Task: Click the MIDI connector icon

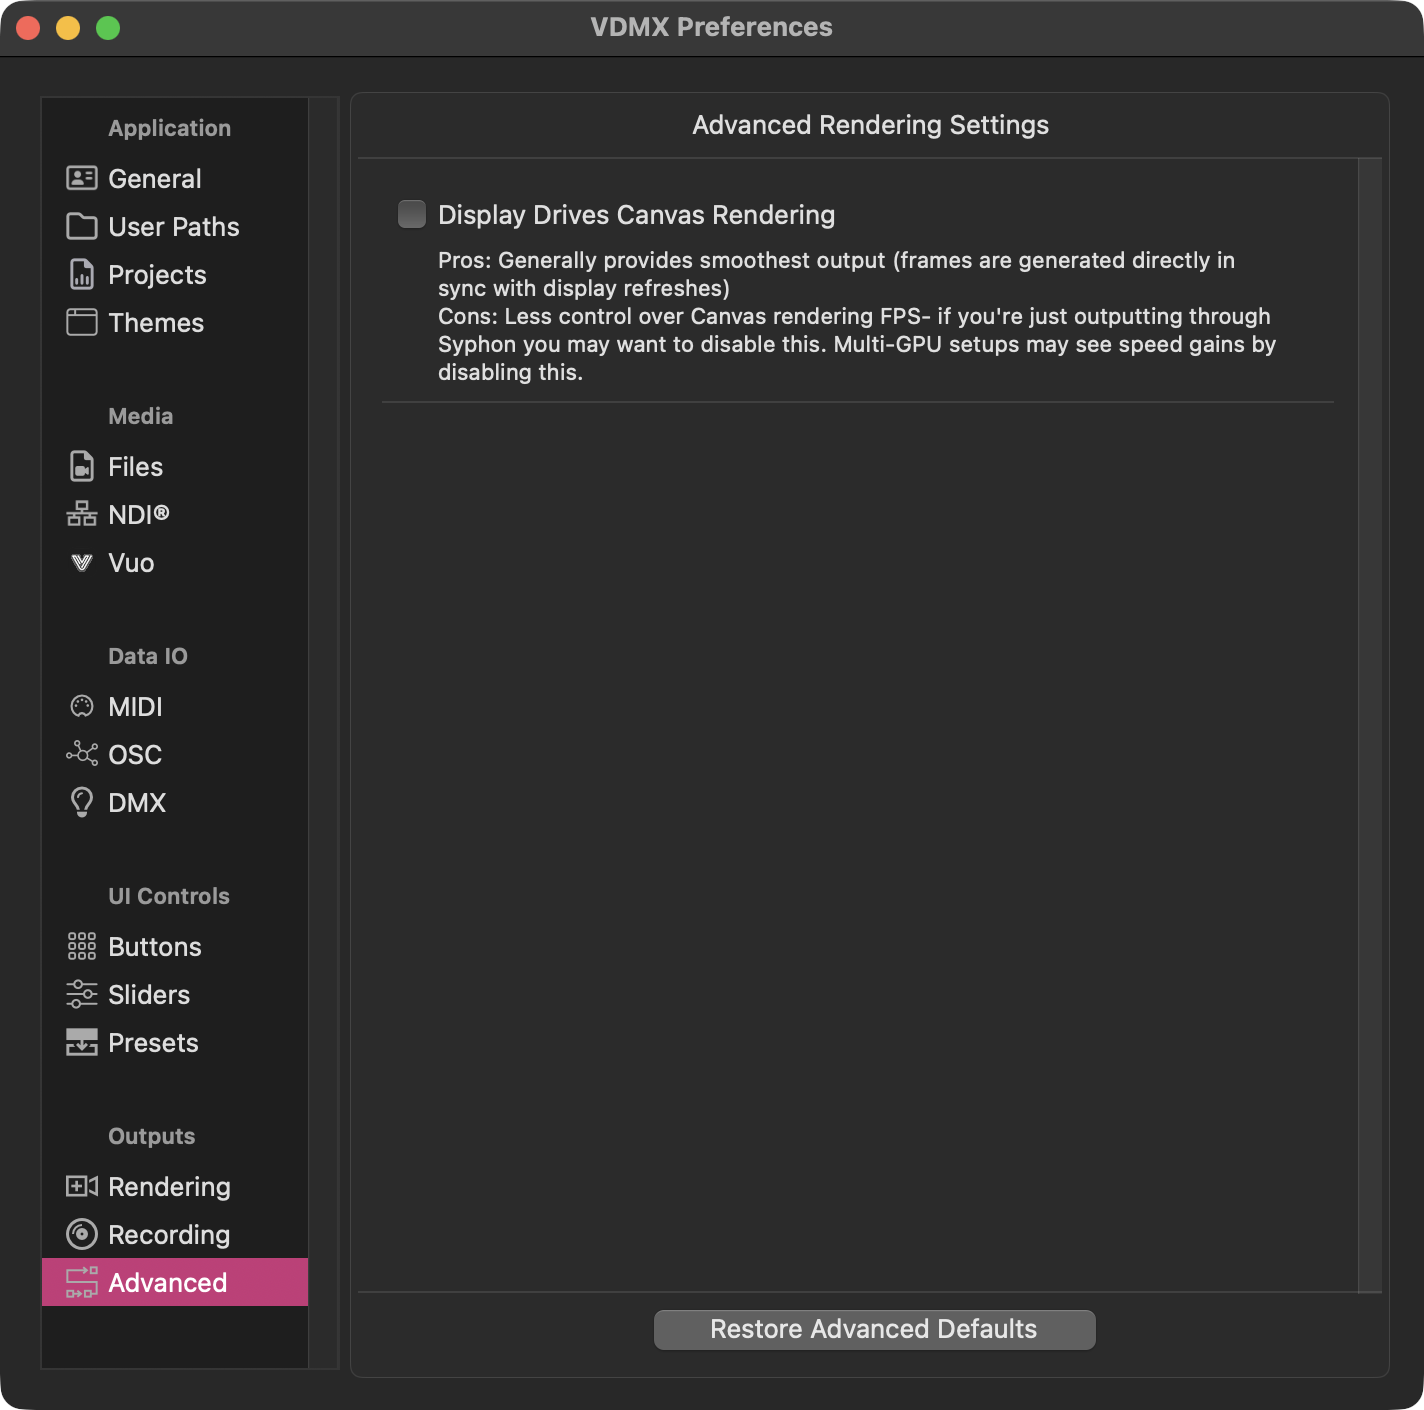Action: [x=81, y=706]
